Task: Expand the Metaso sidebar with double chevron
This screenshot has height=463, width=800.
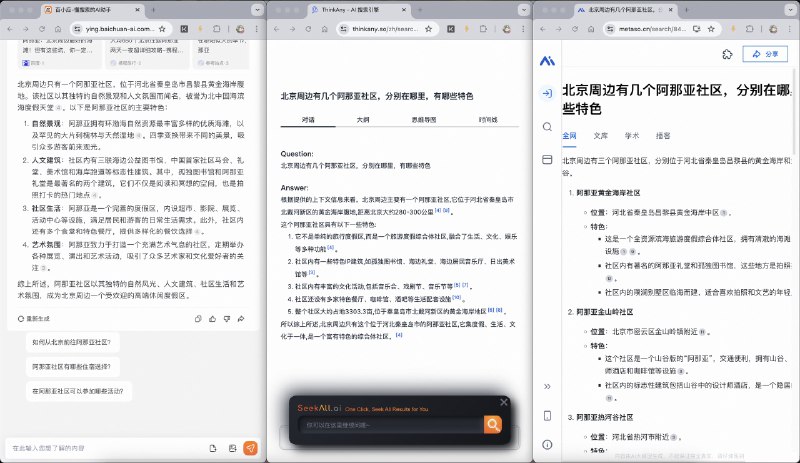Action: coord(547,386)
